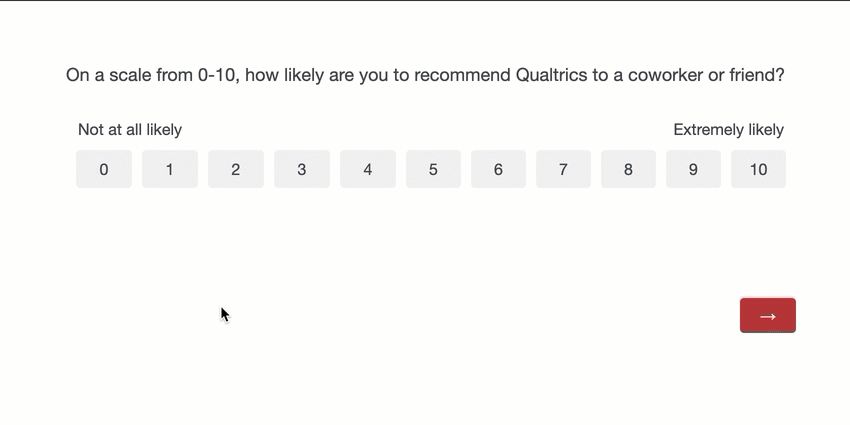Select the 8 rating button
The width and height of the screenshot is (850, 425).
coord(628,169)
